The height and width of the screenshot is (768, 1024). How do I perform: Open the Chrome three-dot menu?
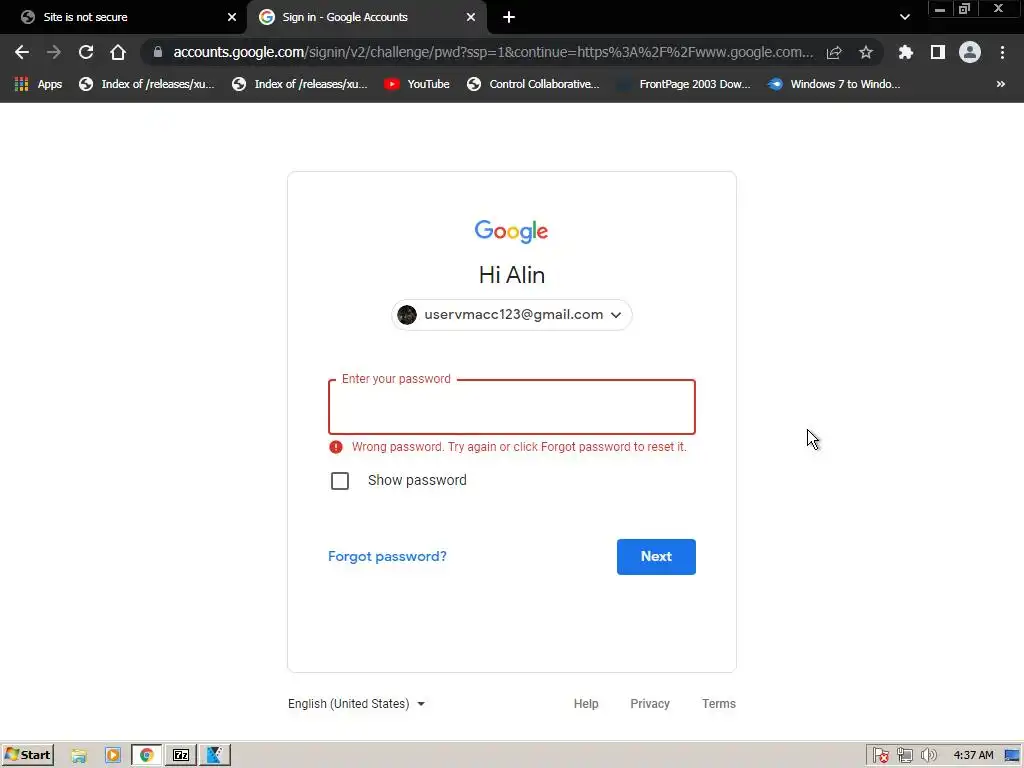1002,52
